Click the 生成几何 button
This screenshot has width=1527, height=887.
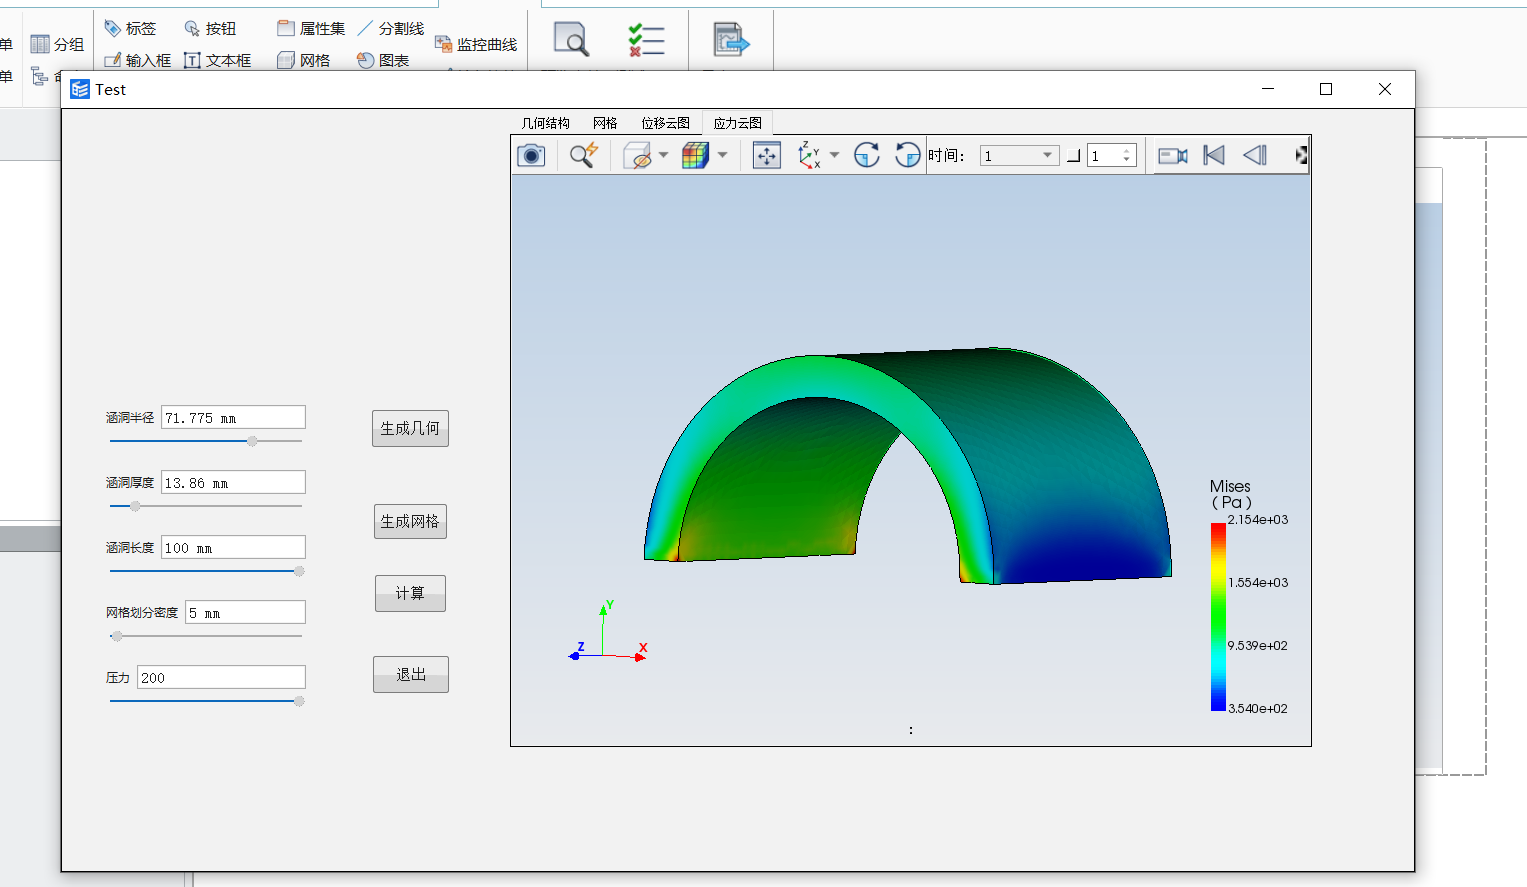[410, 428]
